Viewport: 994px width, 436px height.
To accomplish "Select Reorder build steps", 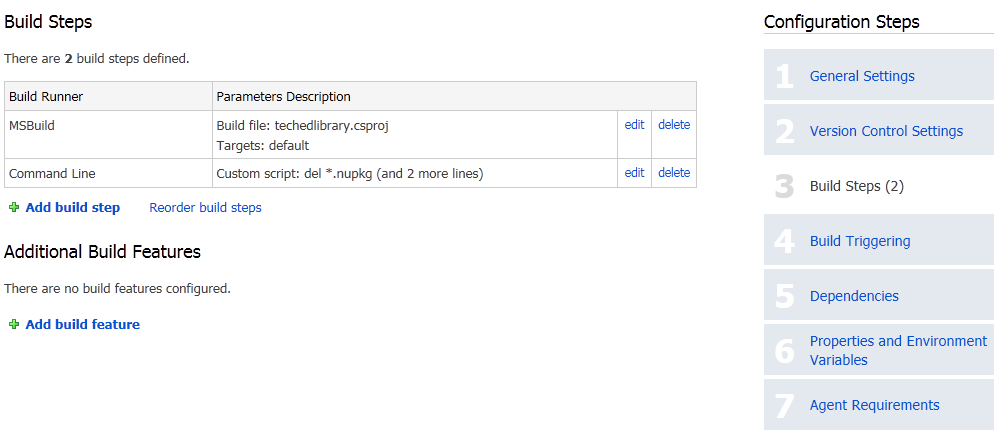I will tap(205, 207).
